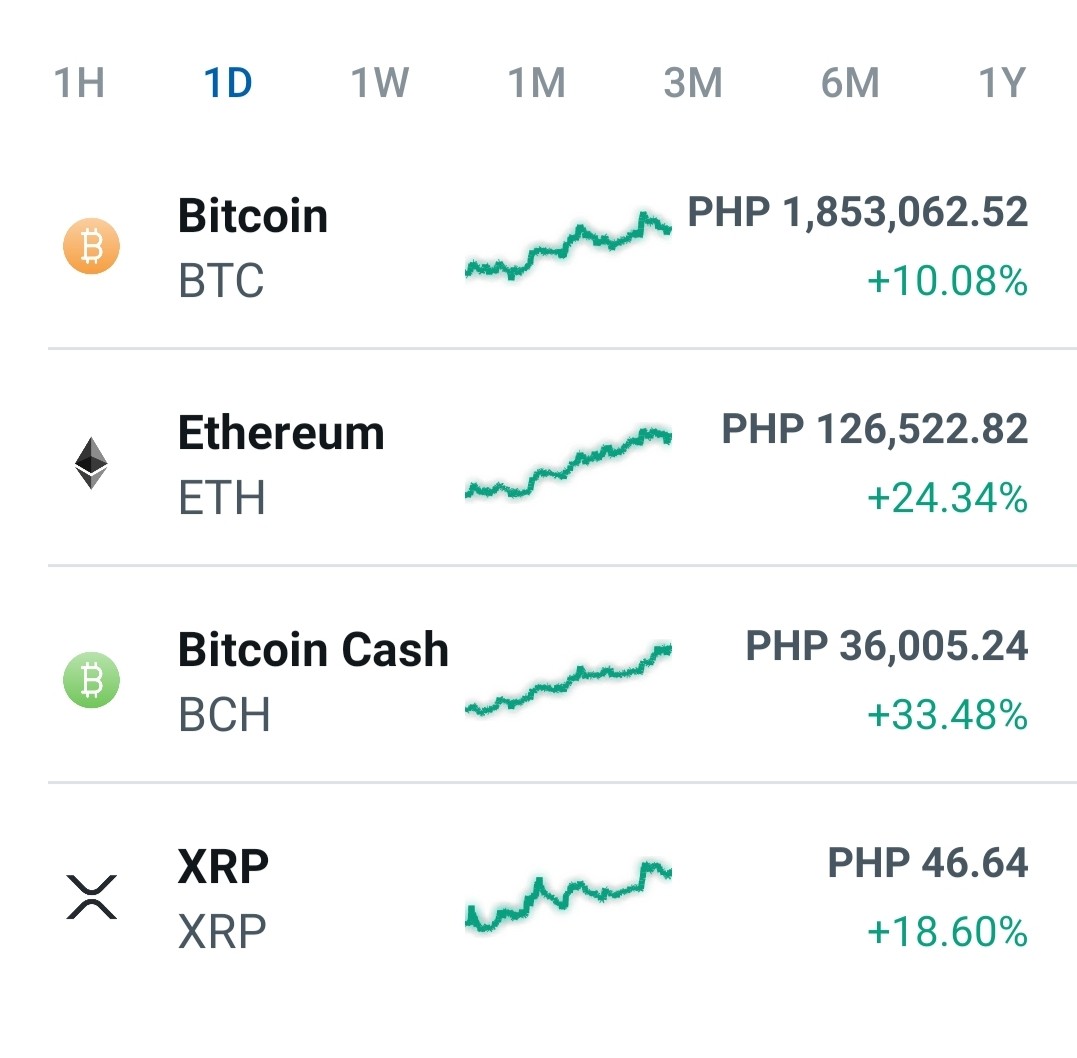This screenshot has width=1077, height=1058.
Task: Click the orange Bitcoin coin icon
Action: pyautogui.click(x=91, y=246)
